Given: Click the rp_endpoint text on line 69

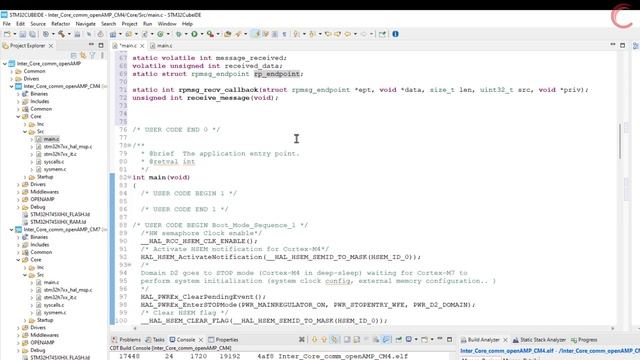Looking at the screenshot, I should 277,74.
